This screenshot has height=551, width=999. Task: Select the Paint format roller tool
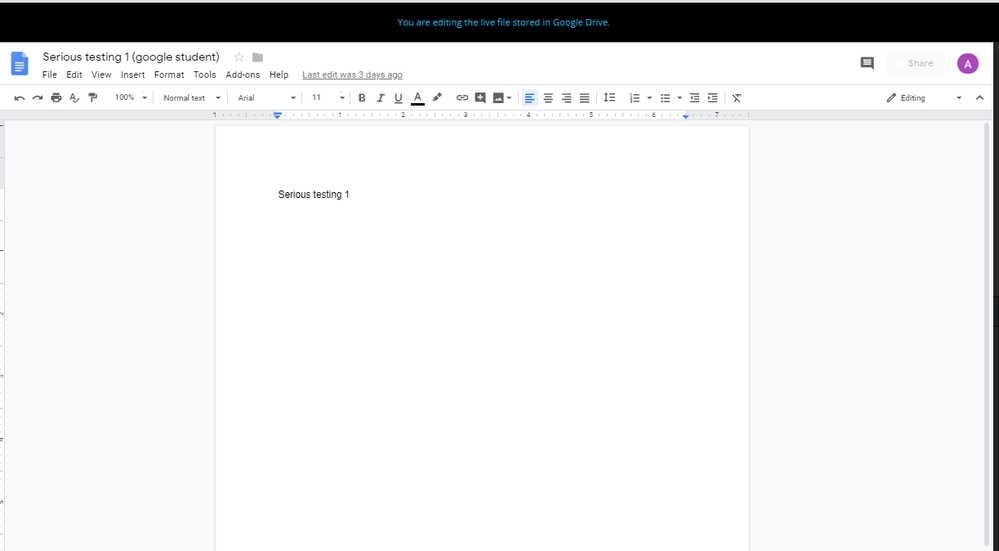93,98
